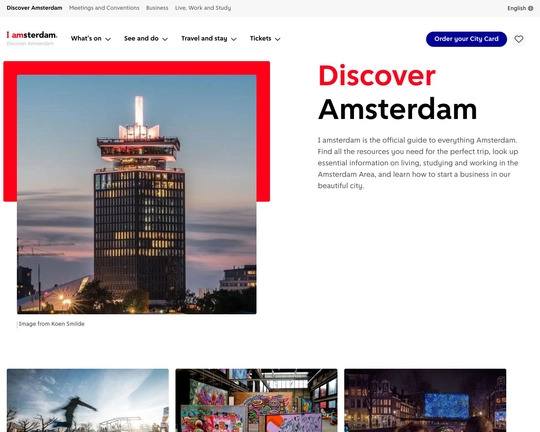The height and width of the screenshot is (432, 540).
Task: Click Order your City Card button
Action: tap(466, 39)
